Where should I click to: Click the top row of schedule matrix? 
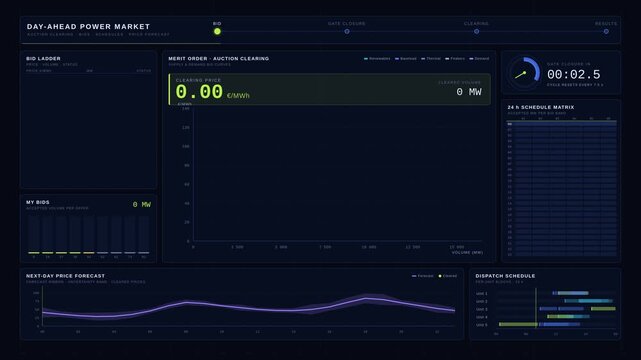(562, 124)
